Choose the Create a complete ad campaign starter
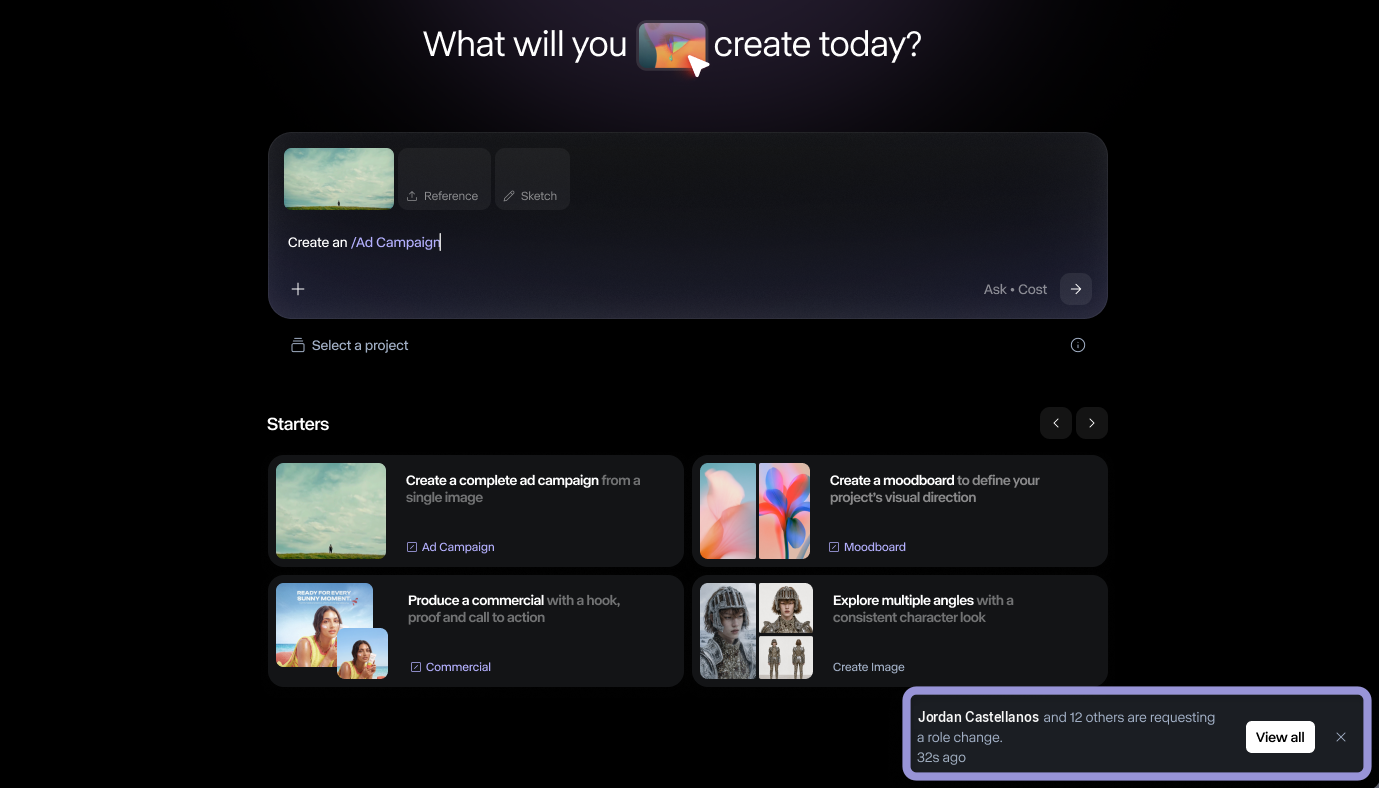 click(476, 511)
